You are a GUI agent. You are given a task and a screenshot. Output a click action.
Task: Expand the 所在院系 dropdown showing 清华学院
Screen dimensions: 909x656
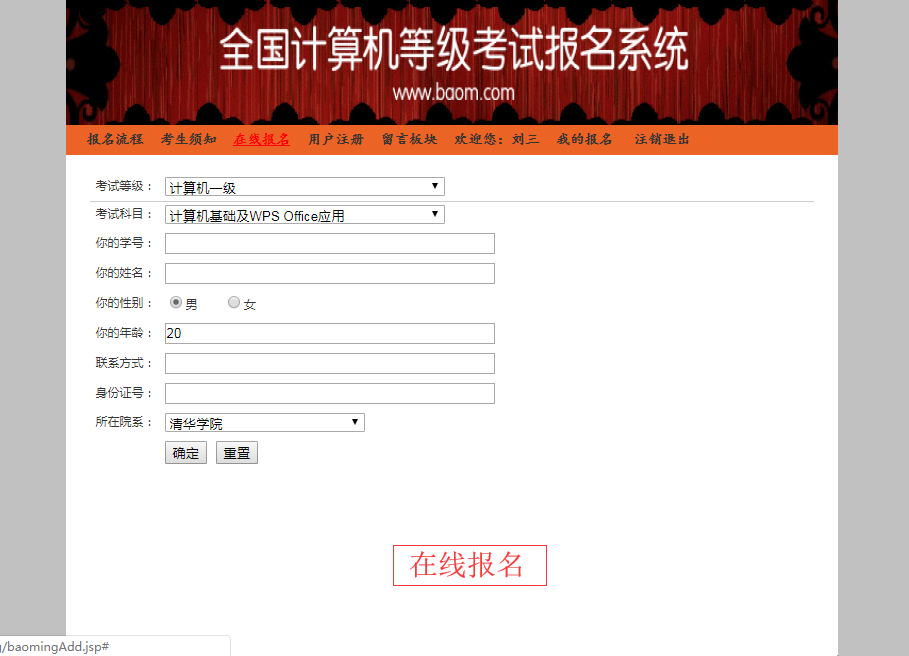(x=265, y=422)
